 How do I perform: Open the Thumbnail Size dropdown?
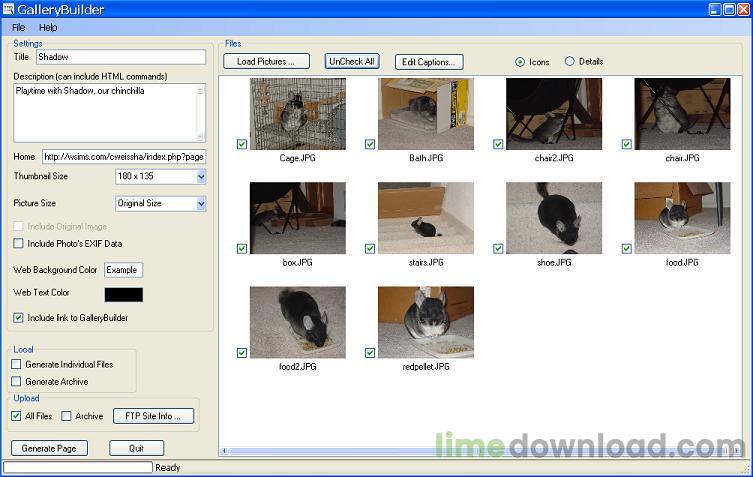(200, 177)
